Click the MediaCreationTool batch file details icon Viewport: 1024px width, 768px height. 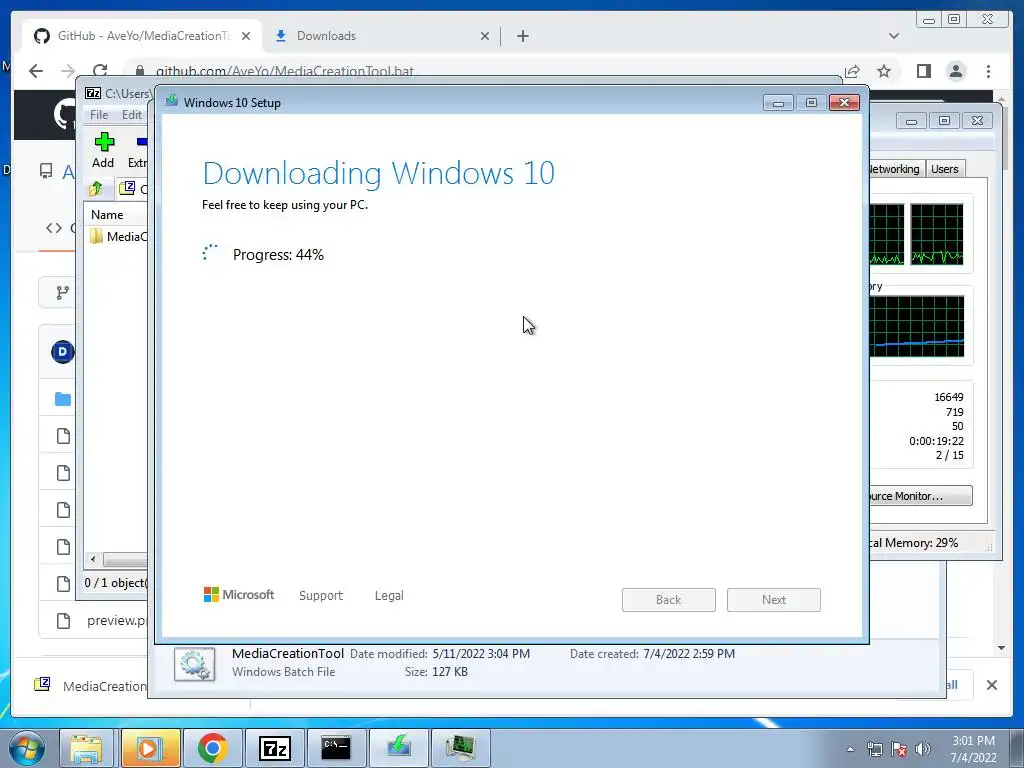195,664
